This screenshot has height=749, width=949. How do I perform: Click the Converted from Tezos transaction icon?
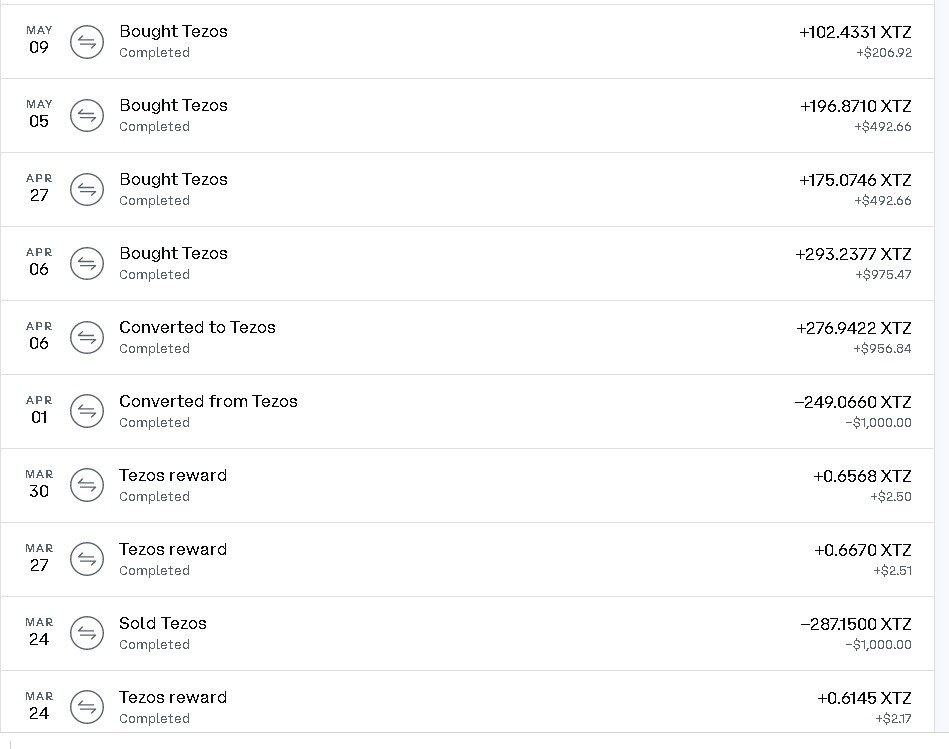87,411
